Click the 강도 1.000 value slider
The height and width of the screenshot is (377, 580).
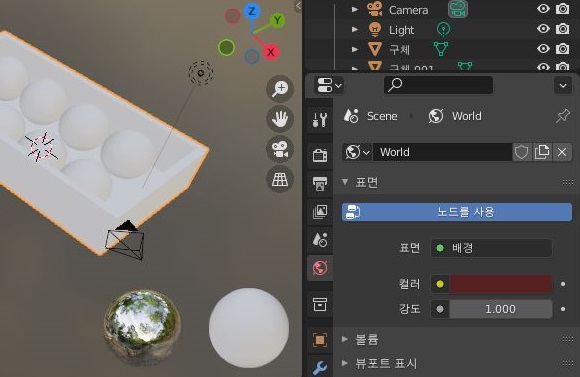(x=501, y=309)
